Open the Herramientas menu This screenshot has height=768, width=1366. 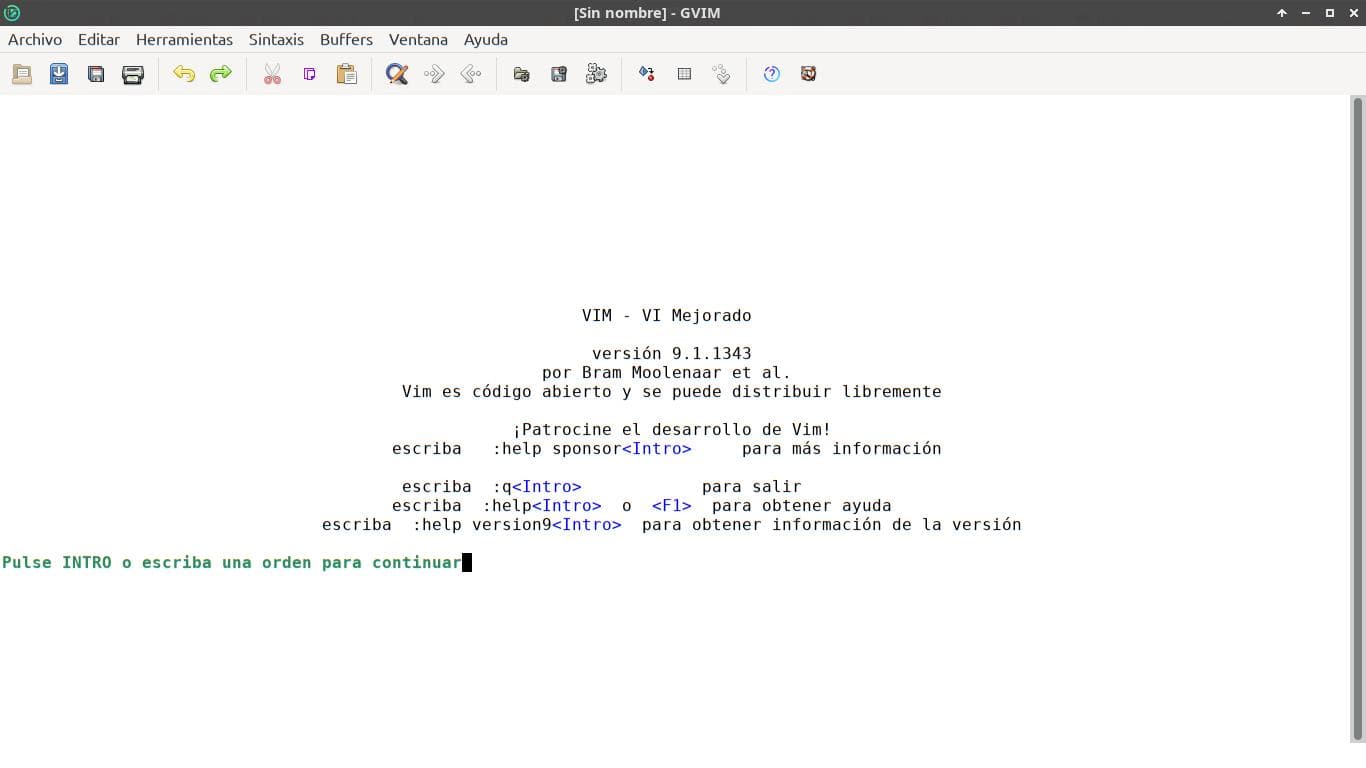pyautogui.click(x=184, y=40)
